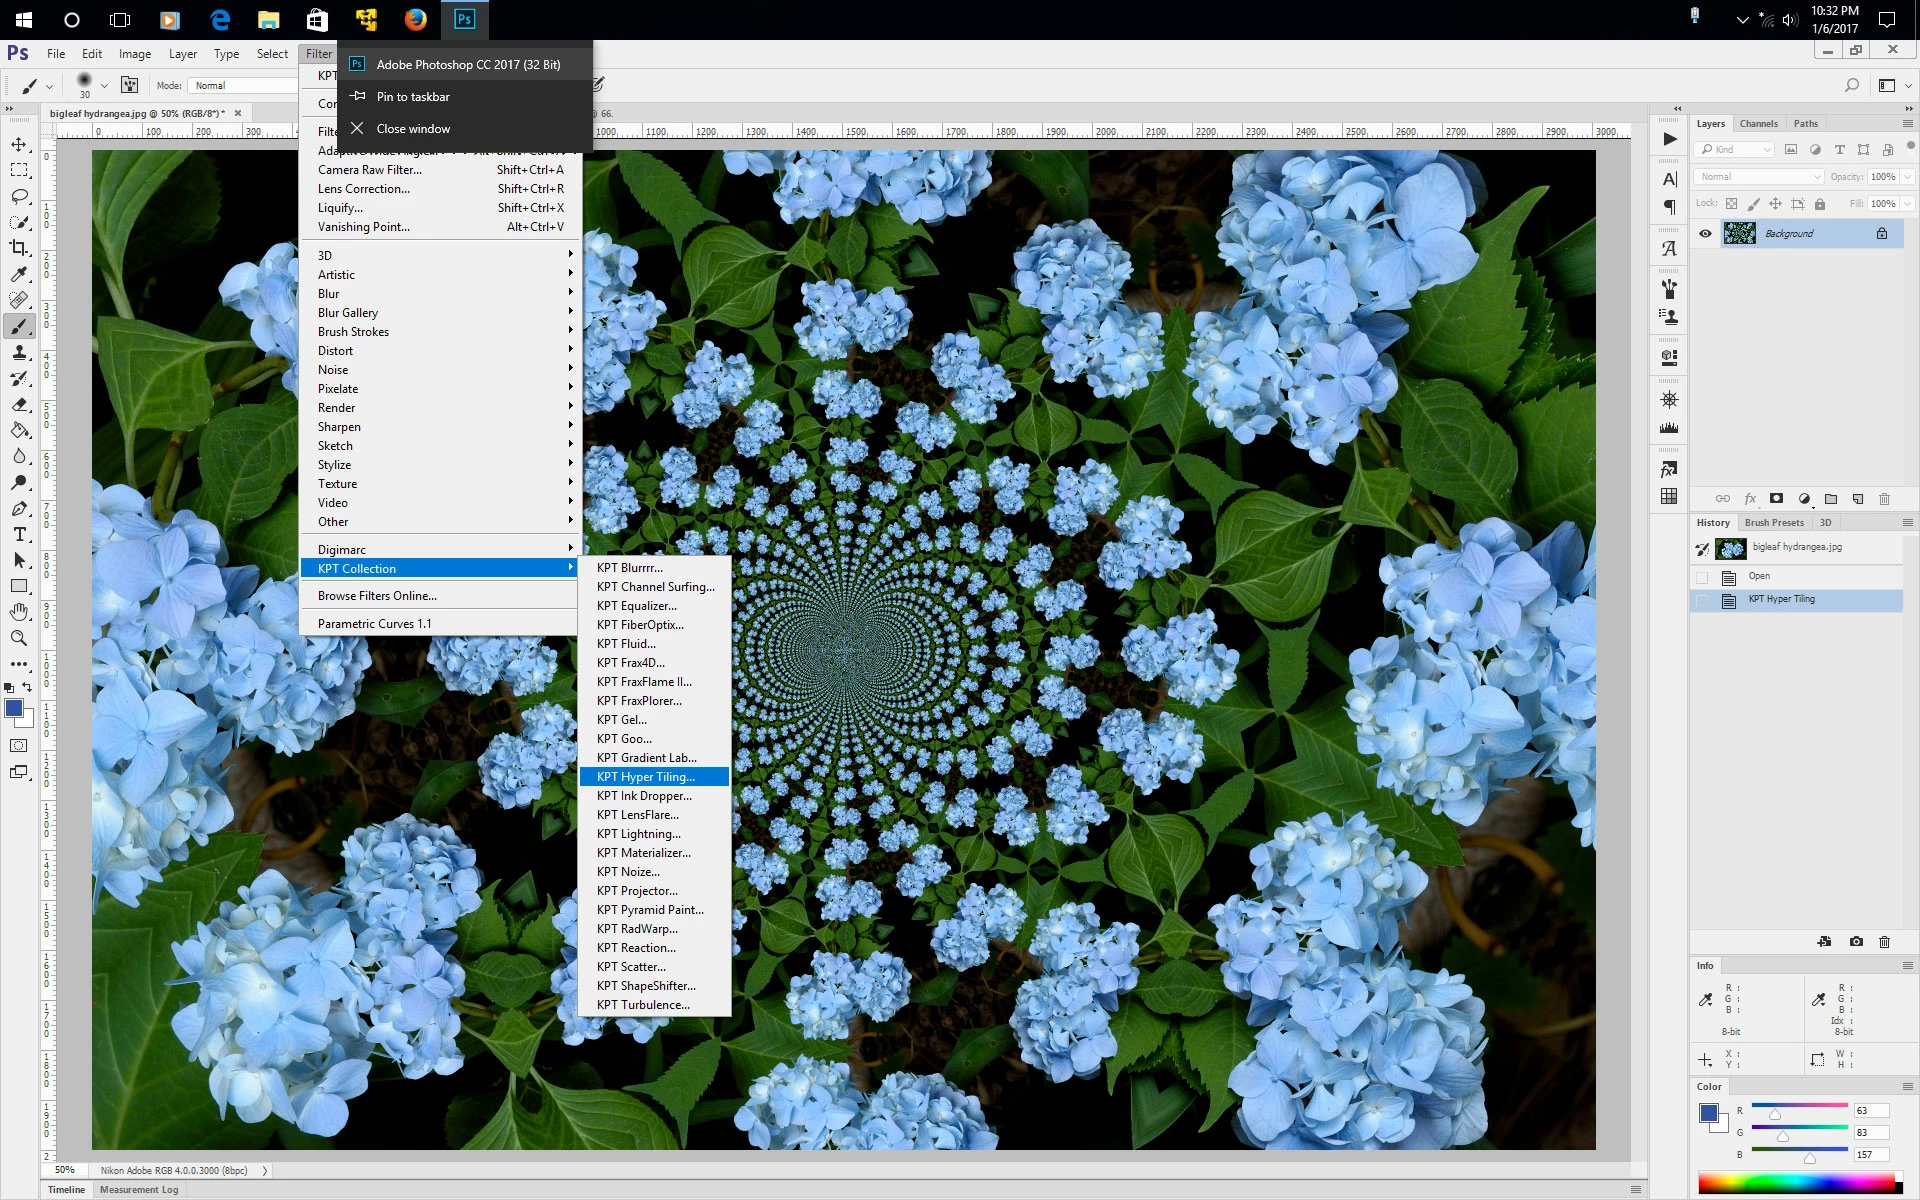Image resolution: width=1920 pixels, height=1200 pixels.
Task: Select the Eraser tool
Action: 19,404
